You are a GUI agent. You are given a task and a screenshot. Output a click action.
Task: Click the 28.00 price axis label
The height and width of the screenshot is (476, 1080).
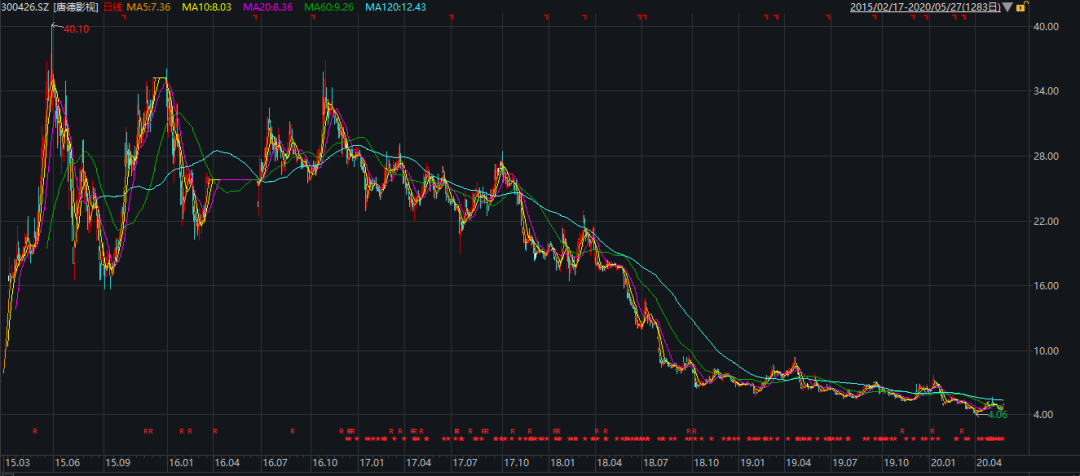pos(1045,156)
